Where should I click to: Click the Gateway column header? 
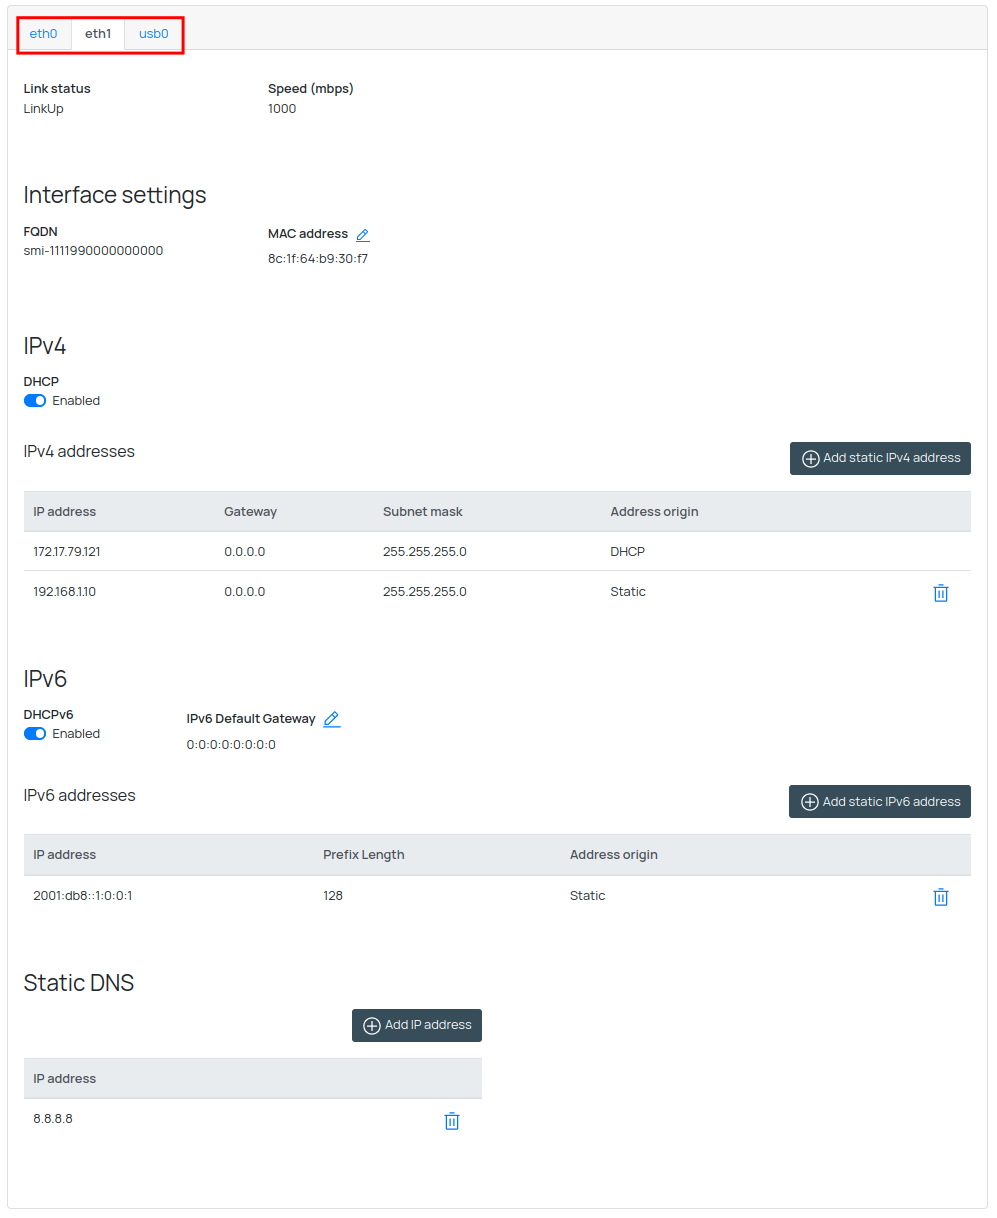250,512
